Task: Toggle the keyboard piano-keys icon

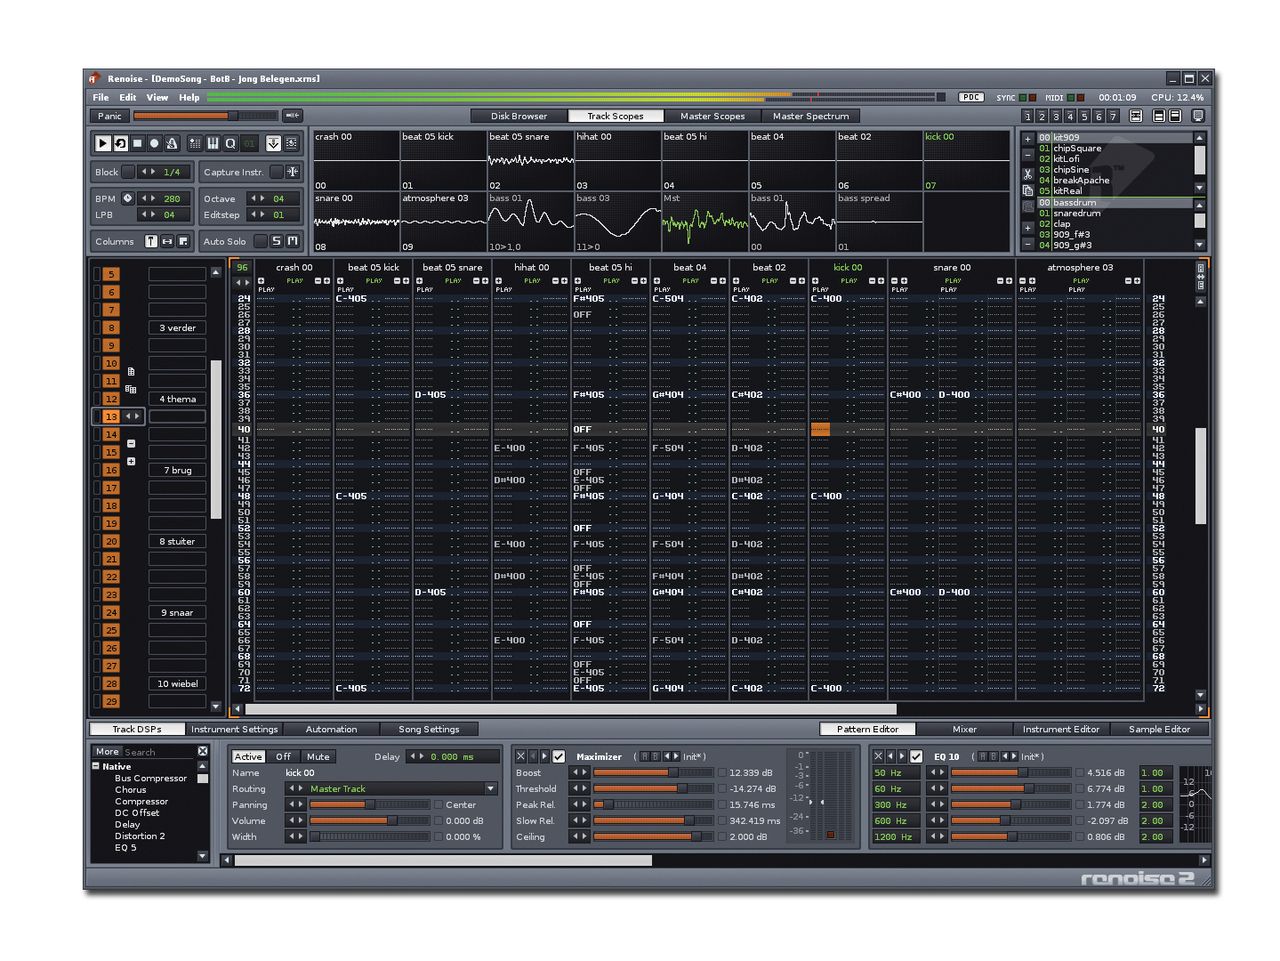Action: click(x=213, y=144)
